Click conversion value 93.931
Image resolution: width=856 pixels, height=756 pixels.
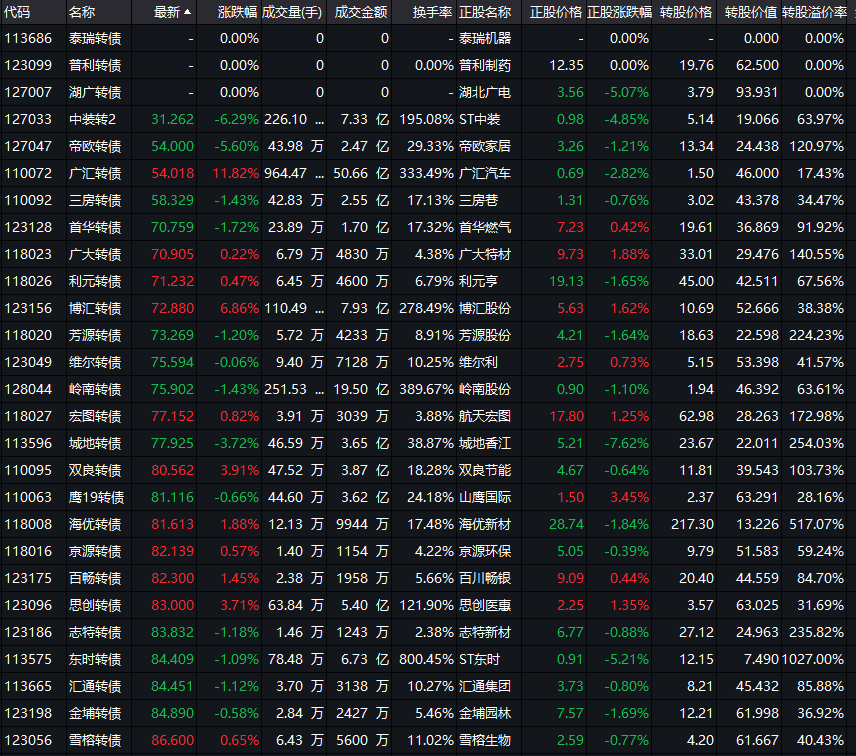tap(757, 92)
